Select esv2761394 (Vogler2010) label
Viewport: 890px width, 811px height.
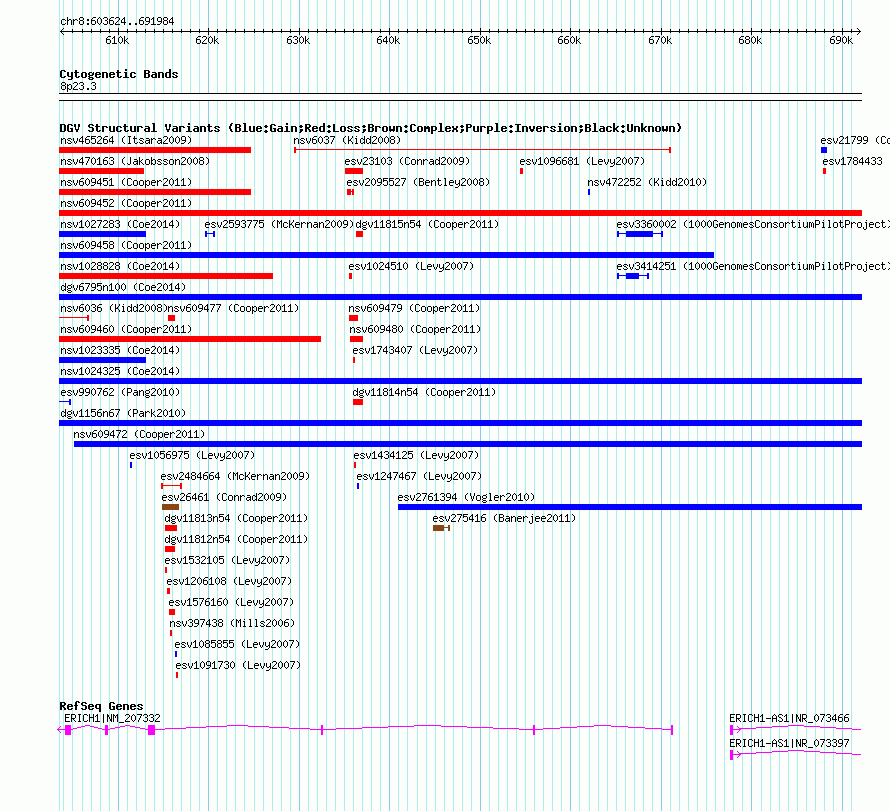(x=466, y=497)
